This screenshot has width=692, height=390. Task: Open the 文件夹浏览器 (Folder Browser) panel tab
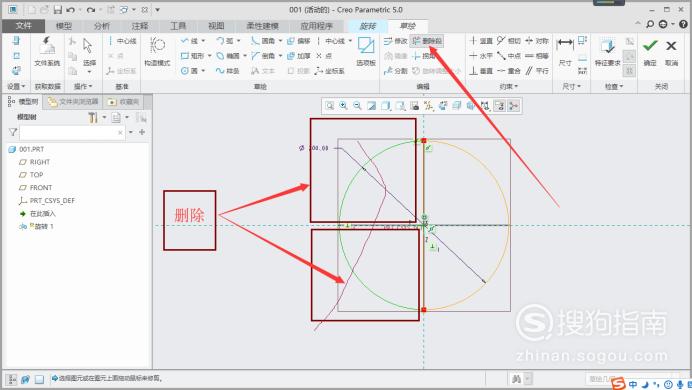click(x=73, y=102)
